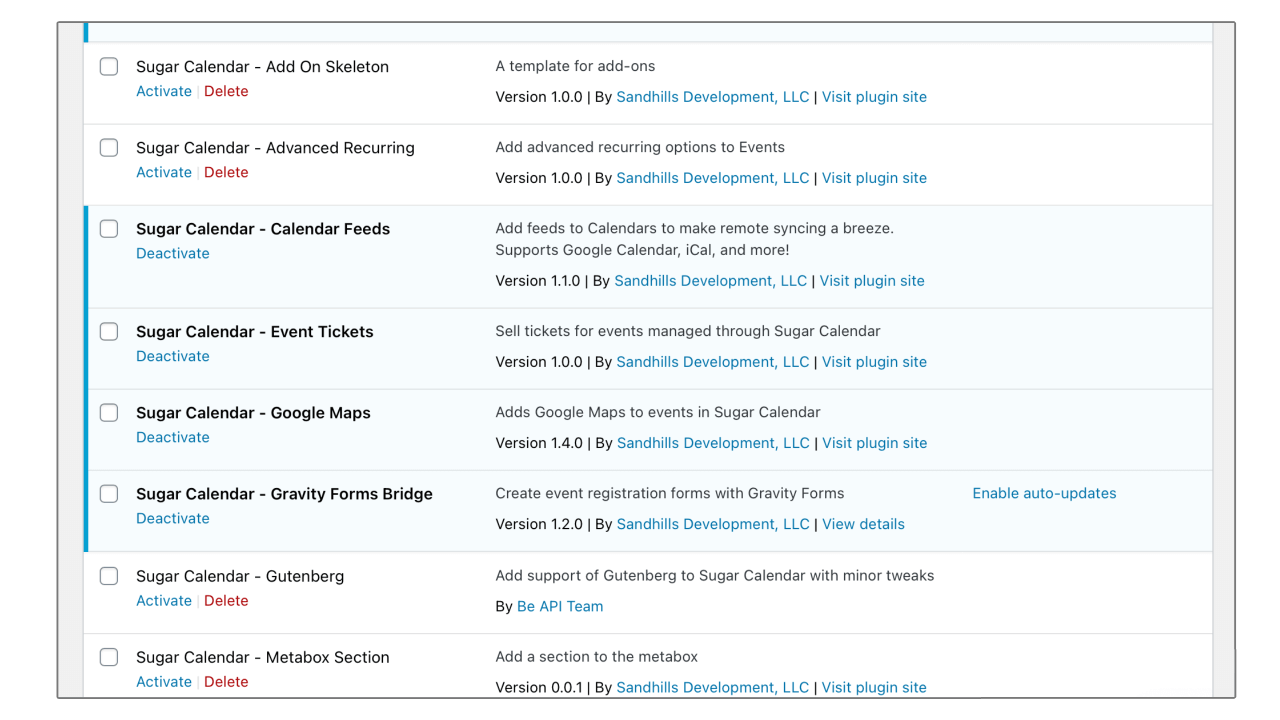This screenshot has height=720, width=1280.
Task: Activate the Gutenberg plugin
Action: [163, 600]
